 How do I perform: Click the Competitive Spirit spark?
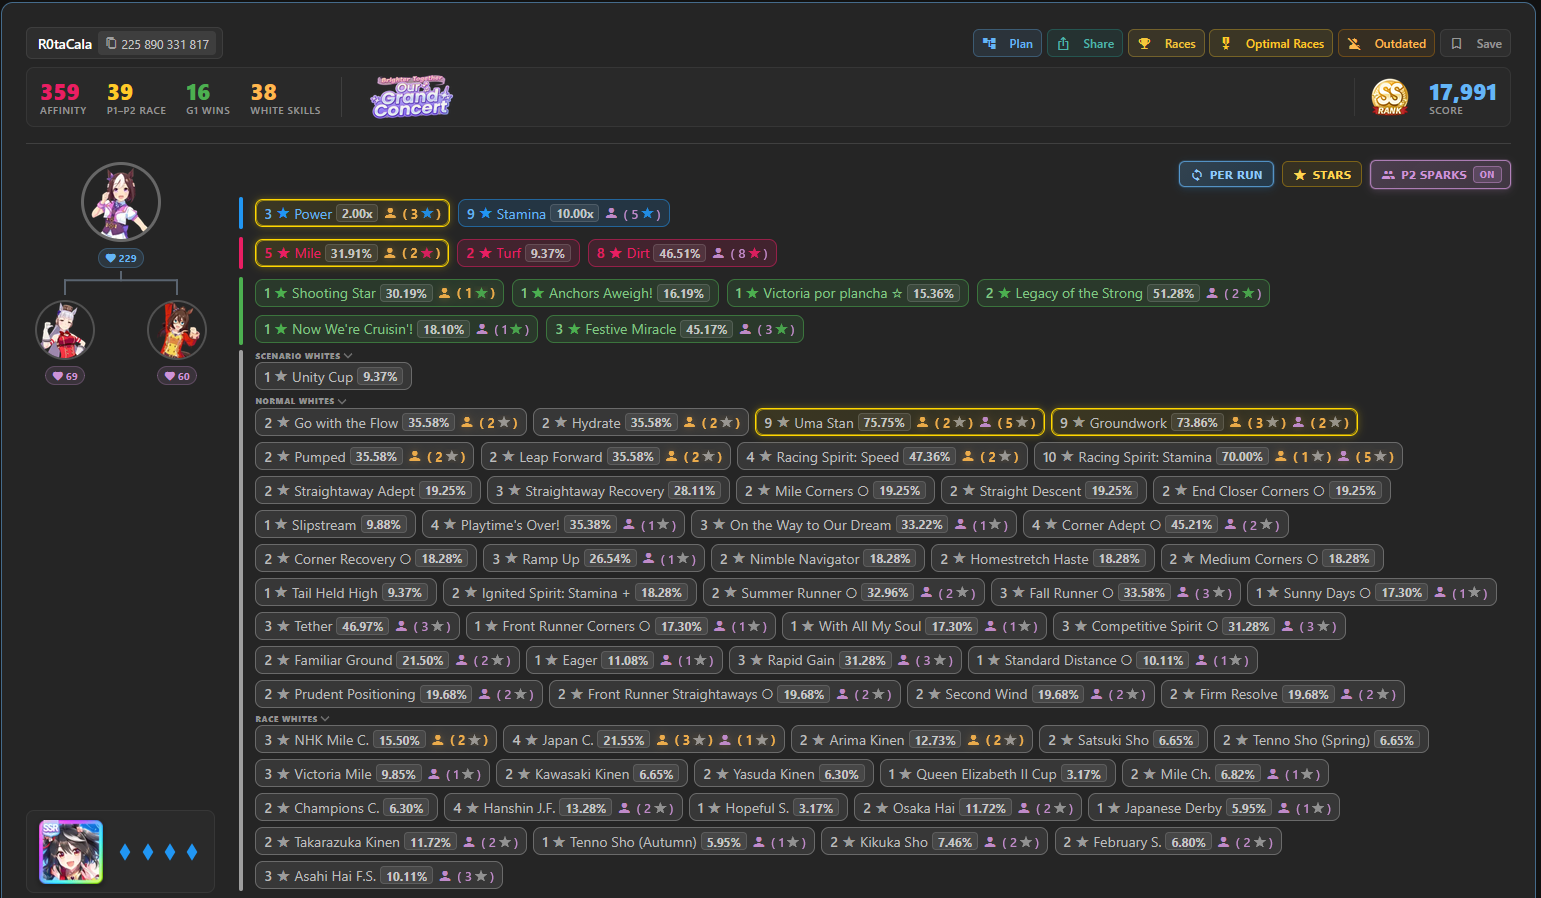click(x=1199, y=627)
